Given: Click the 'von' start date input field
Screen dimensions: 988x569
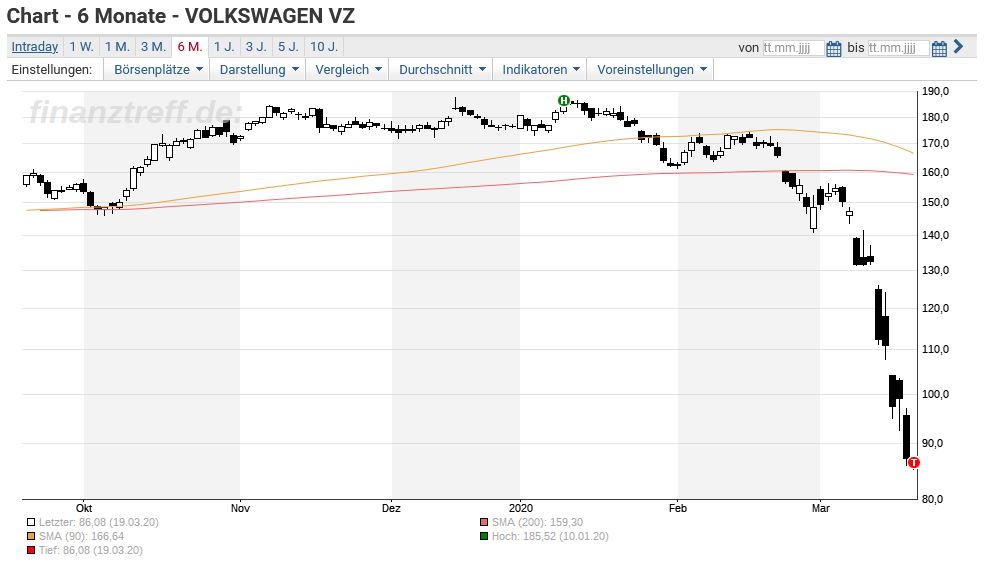Looking at the screenshot, I should pos(793,48).
